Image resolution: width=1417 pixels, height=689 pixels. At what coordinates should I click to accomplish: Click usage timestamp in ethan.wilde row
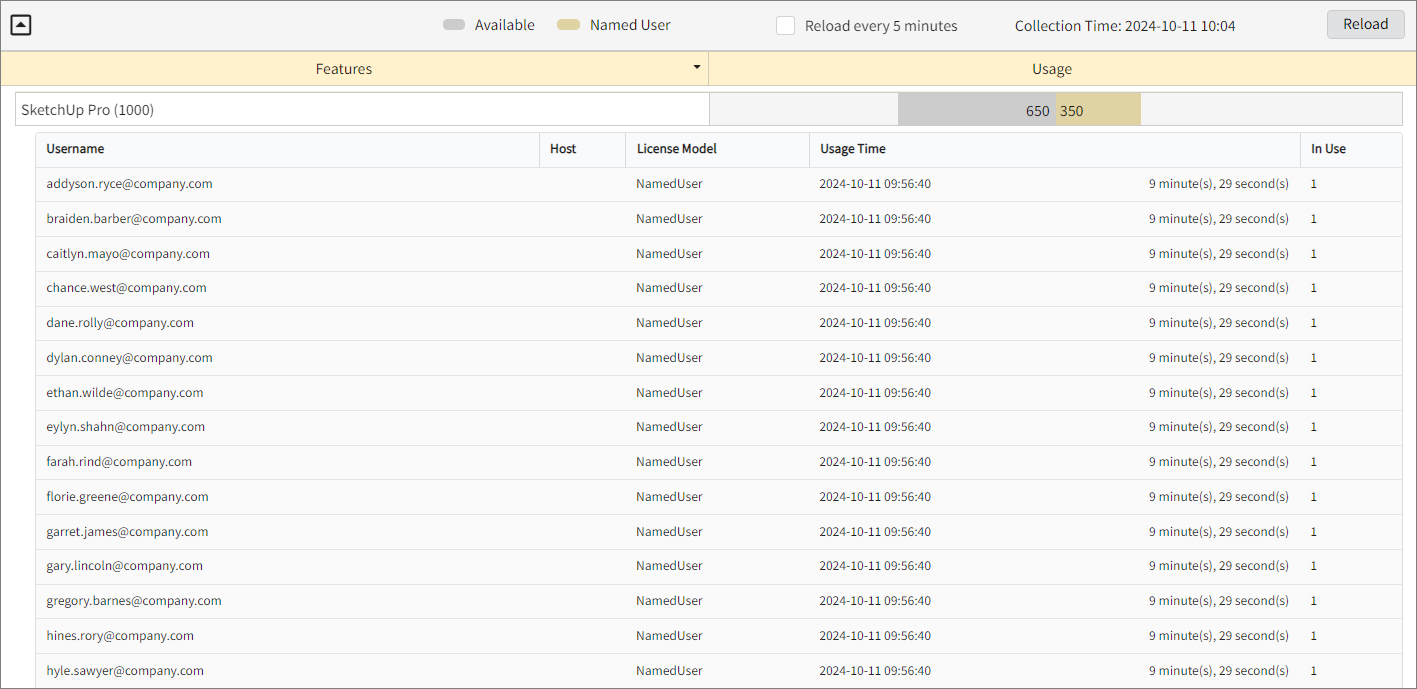coord(875,393)
